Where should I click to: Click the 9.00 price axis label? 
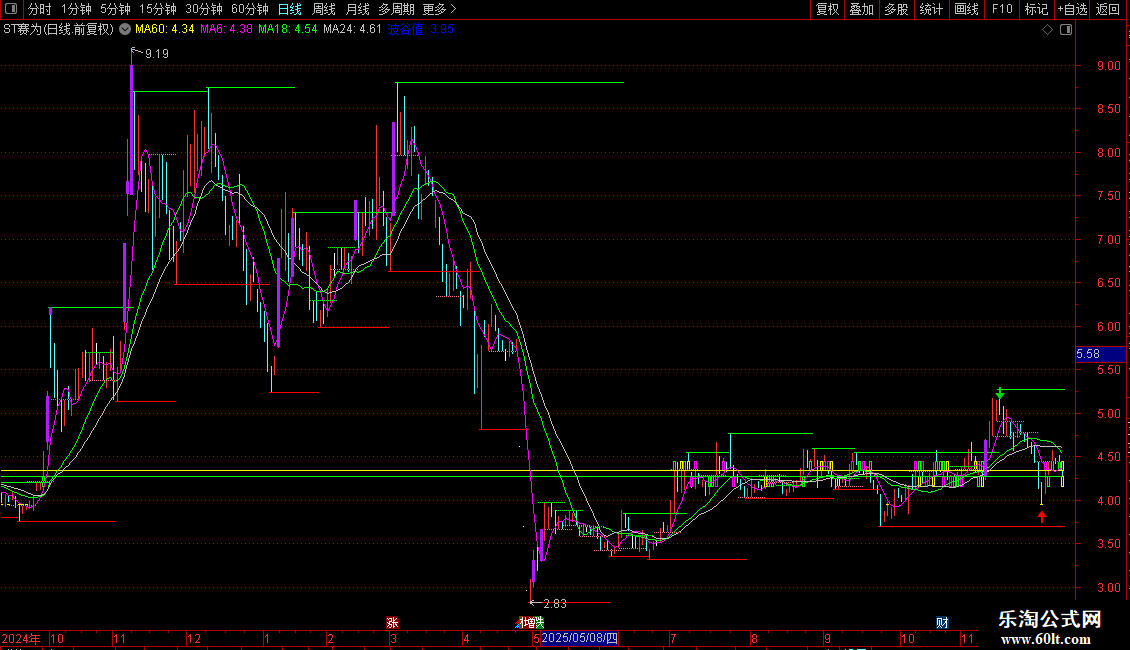(1109, 66)
